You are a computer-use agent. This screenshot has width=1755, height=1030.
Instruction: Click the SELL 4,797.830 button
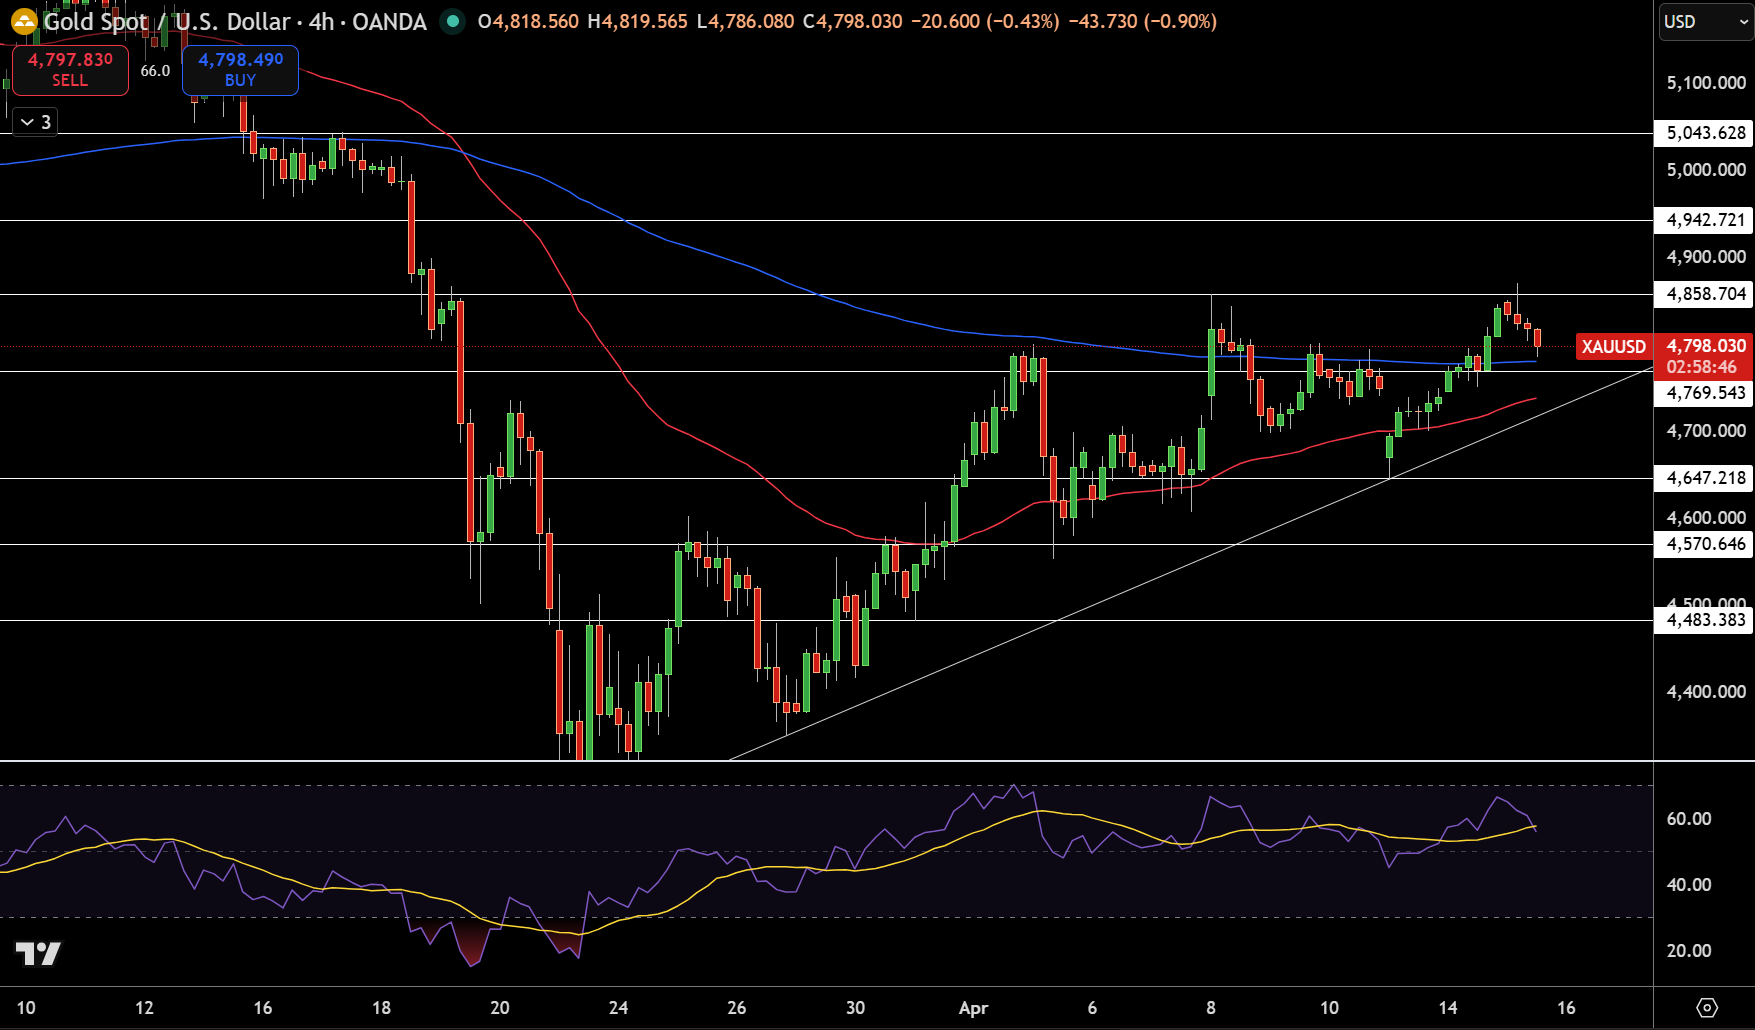coord(70,70)
